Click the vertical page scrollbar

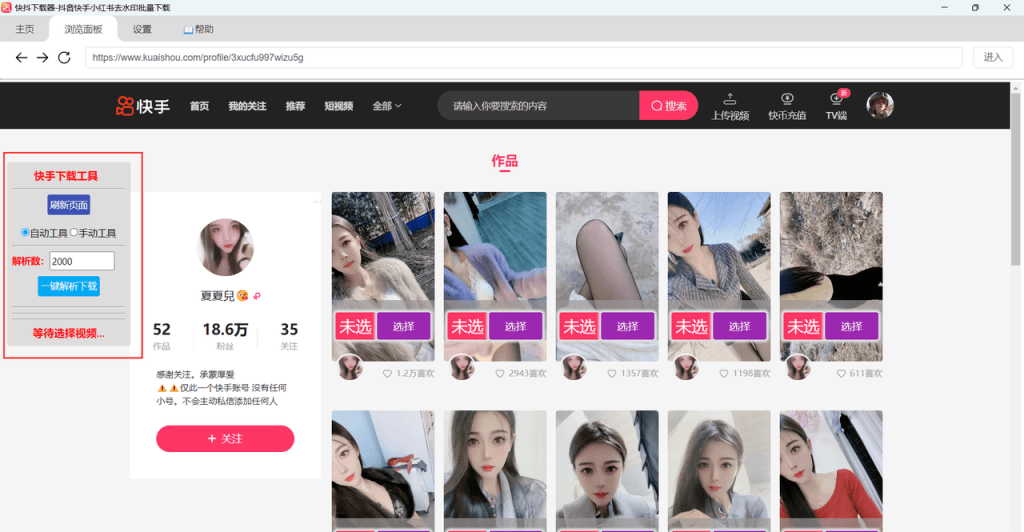pos(1016,179)
